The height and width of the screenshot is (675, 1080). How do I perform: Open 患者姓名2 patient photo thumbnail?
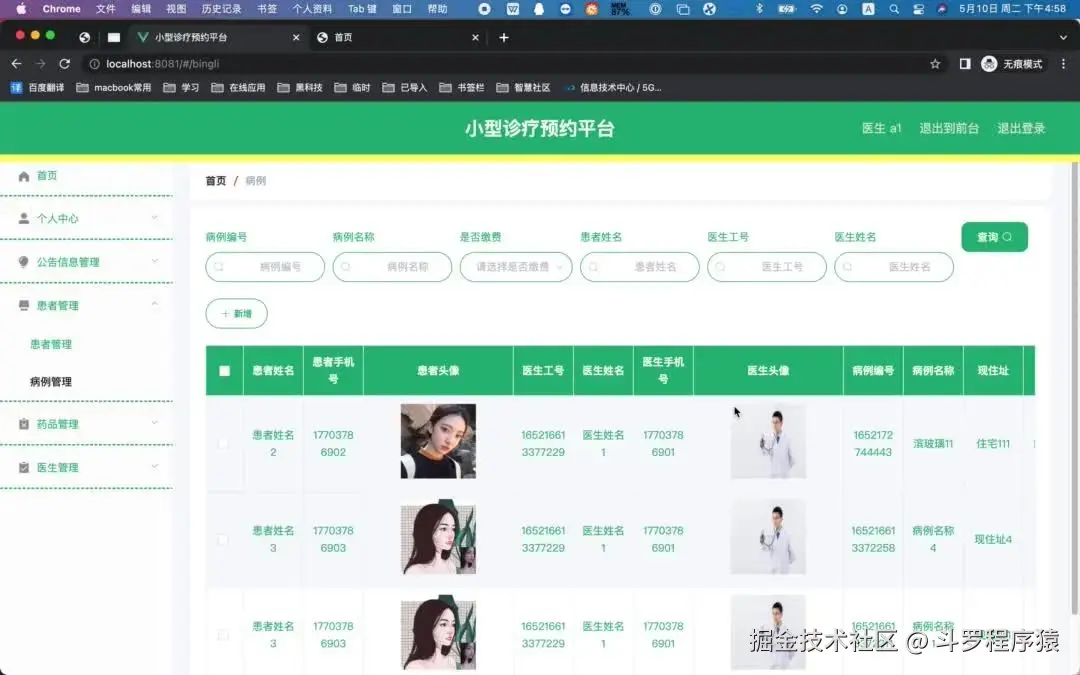(438, 441)
